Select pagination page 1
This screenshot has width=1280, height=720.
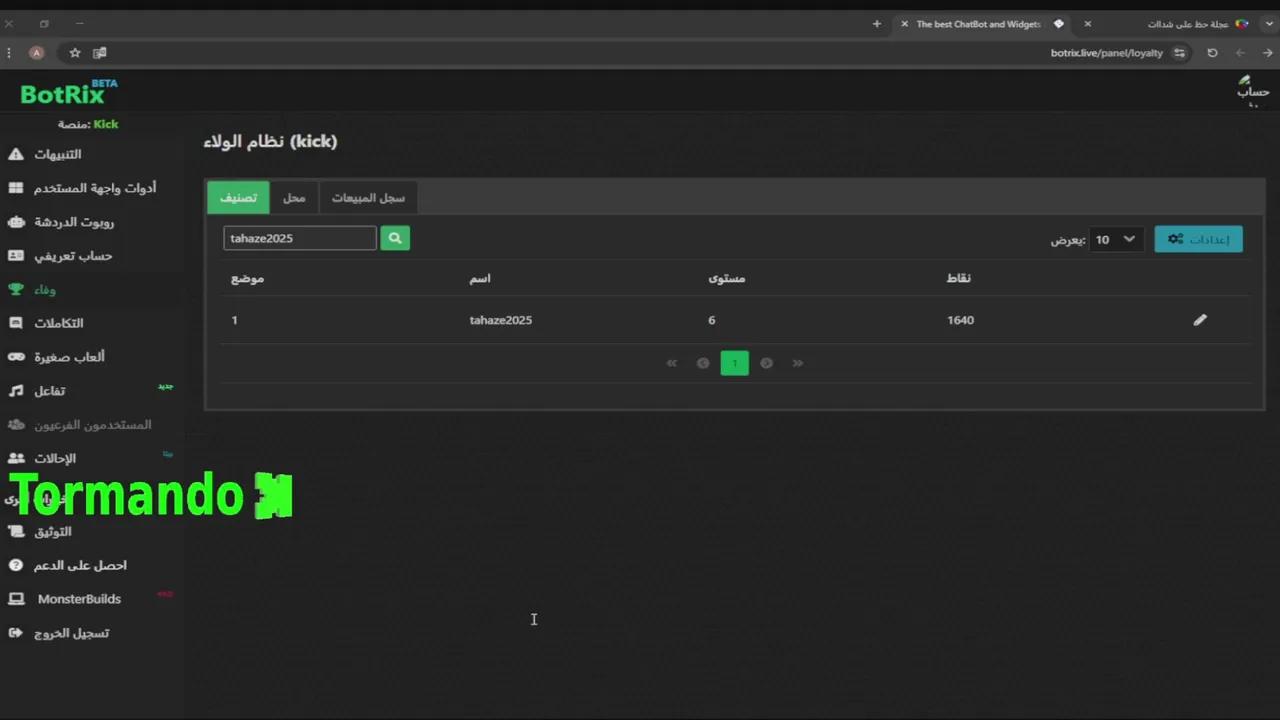pyautogui.click(x=734, y=363)
